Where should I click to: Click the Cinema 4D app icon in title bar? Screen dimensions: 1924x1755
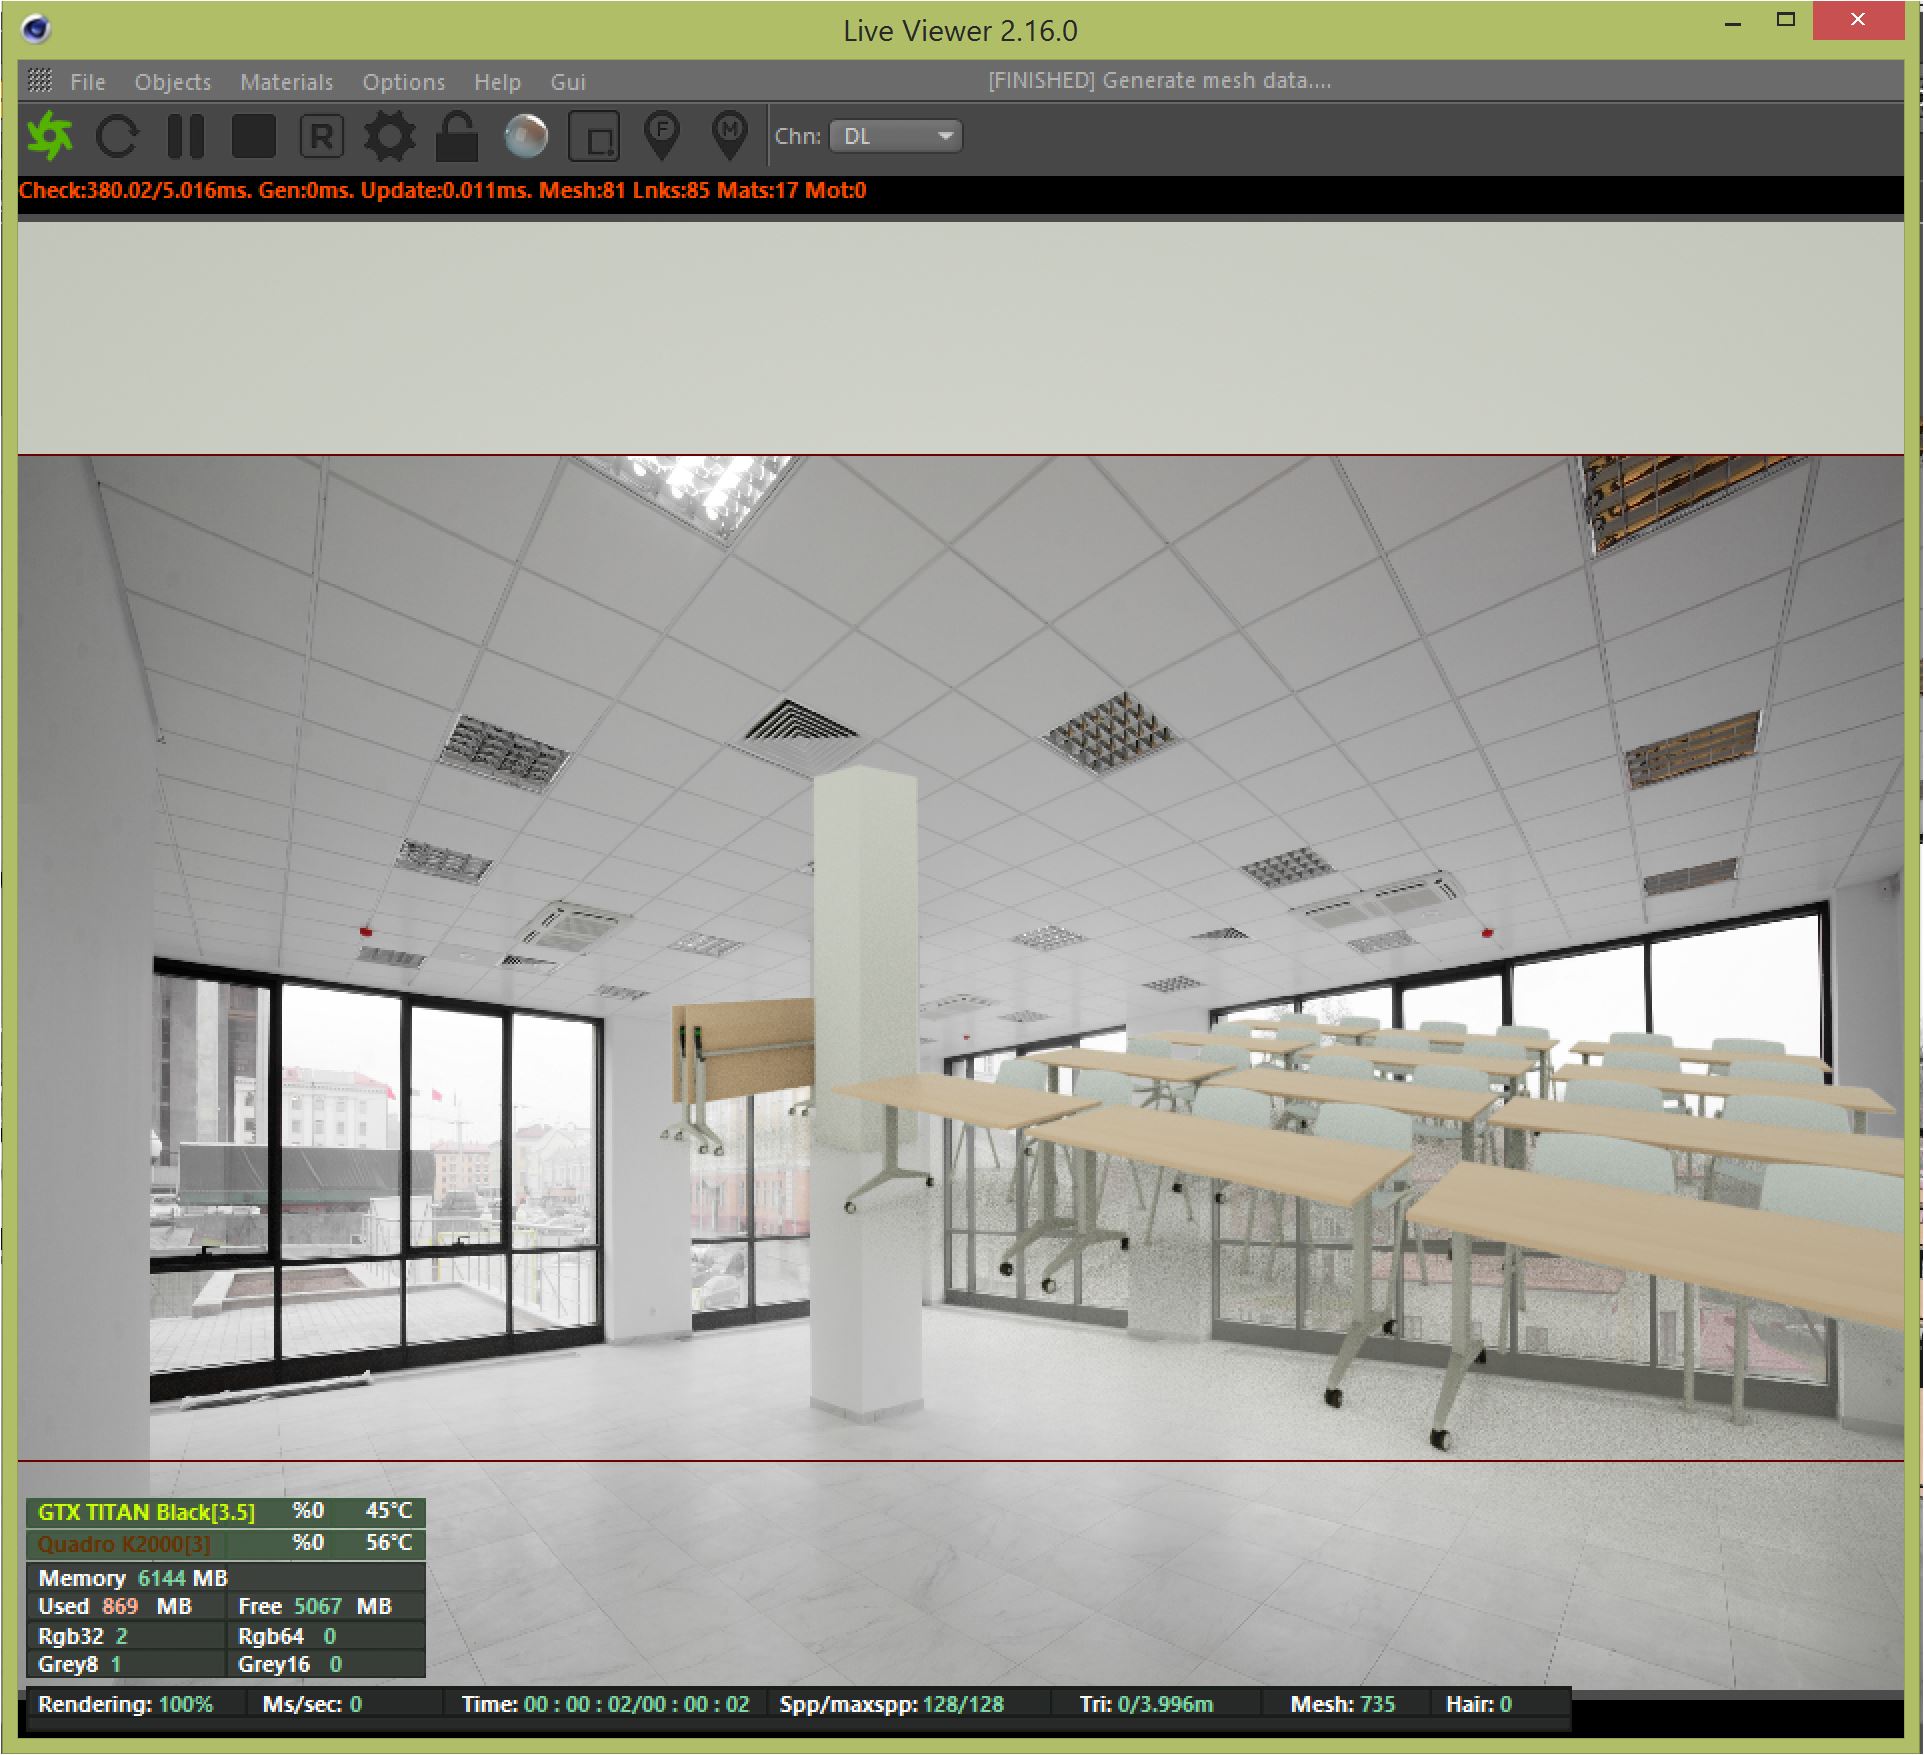tap(36, 29)
